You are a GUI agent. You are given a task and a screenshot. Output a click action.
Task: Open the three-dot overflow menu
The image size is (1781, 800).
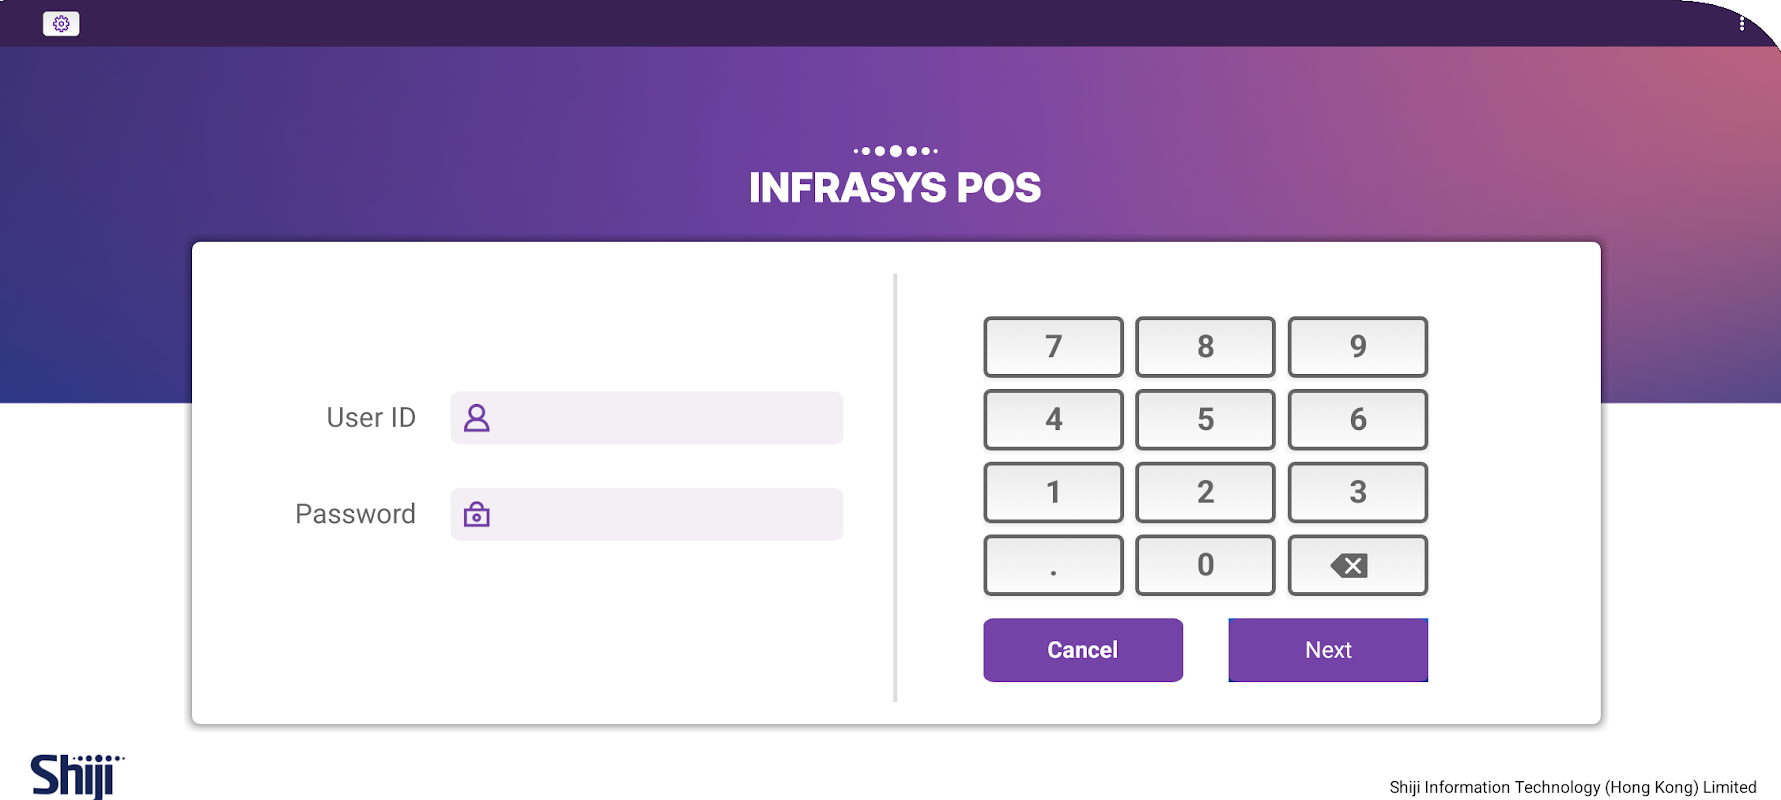pyautogui.click(x=1742, y=24)
